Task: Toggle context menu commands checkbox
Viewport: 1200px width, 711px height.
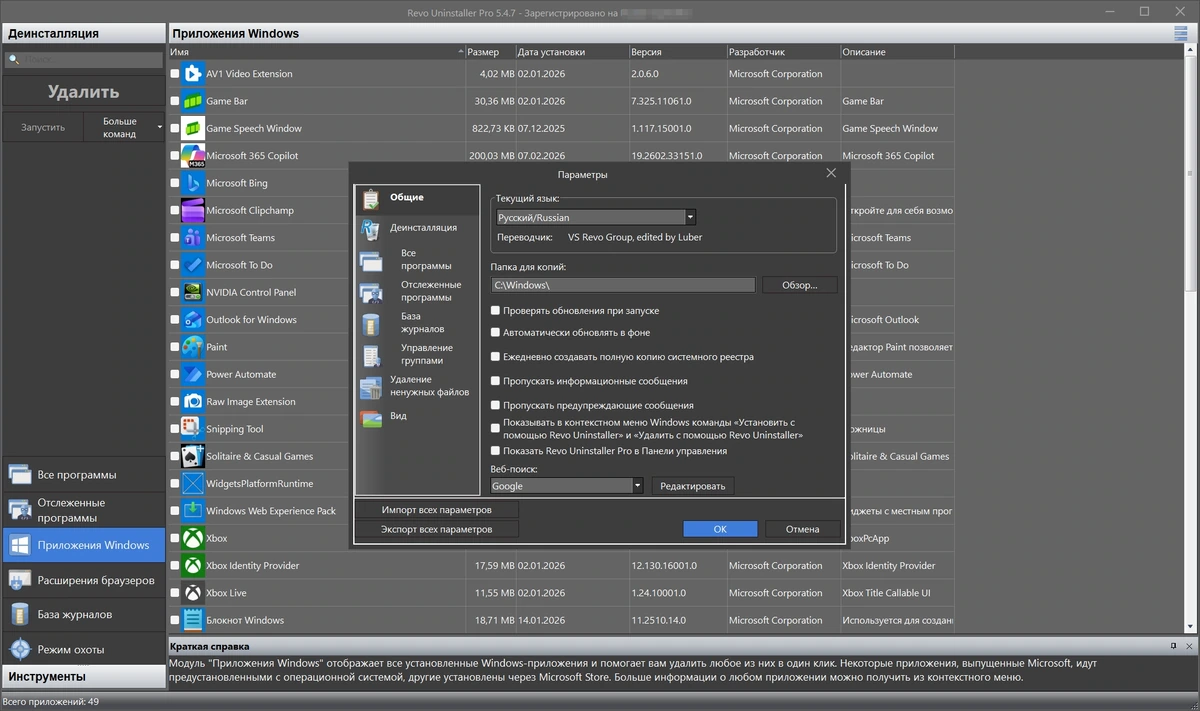Action: point(495,428)
